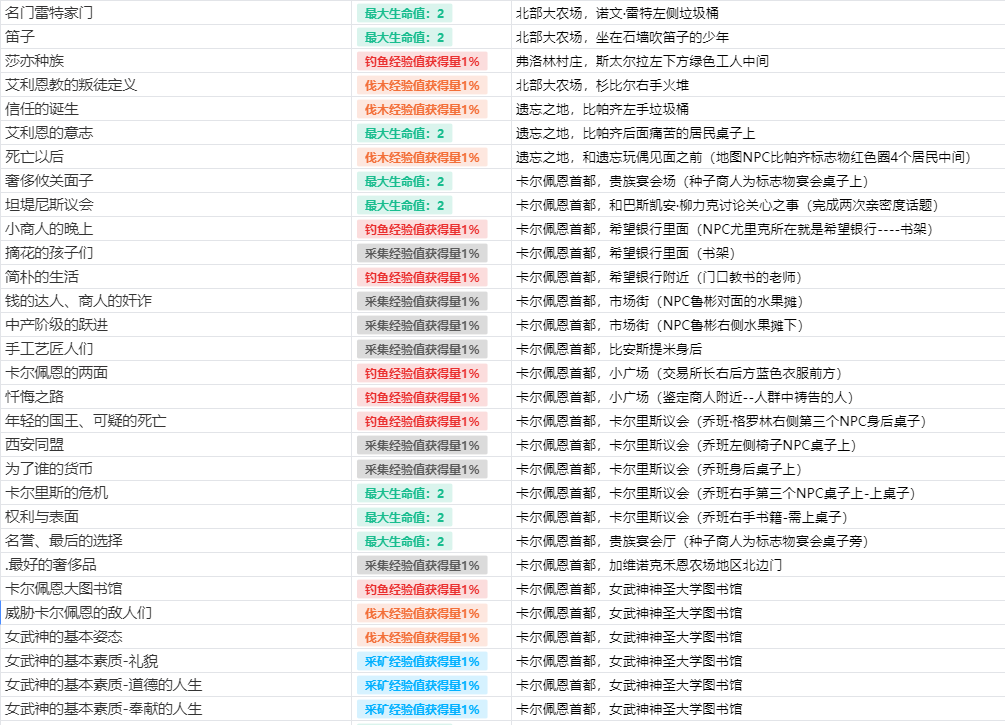
Task: Click the 简朴的生活 title cell
Action: point(176,277)
